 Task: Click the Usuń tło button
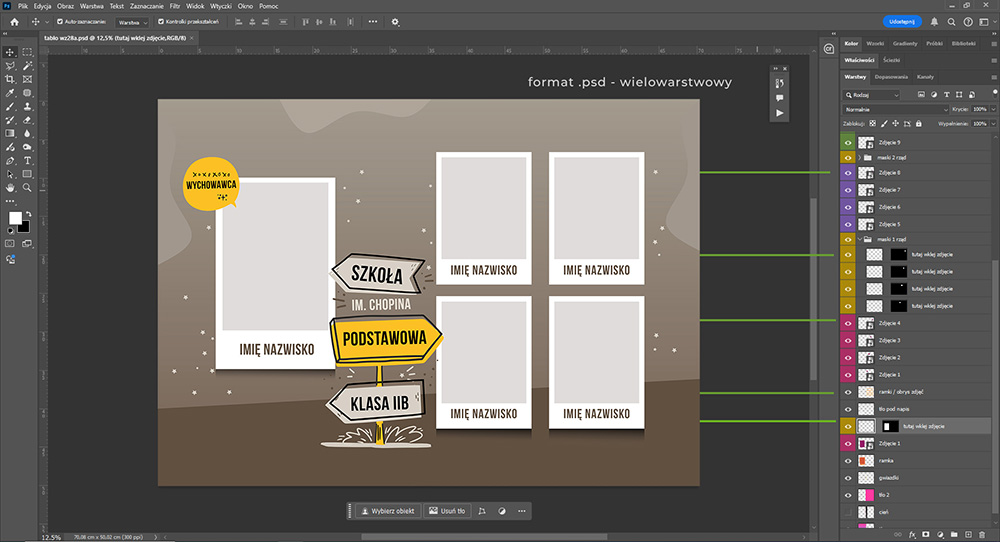click(x=447, y=511)
